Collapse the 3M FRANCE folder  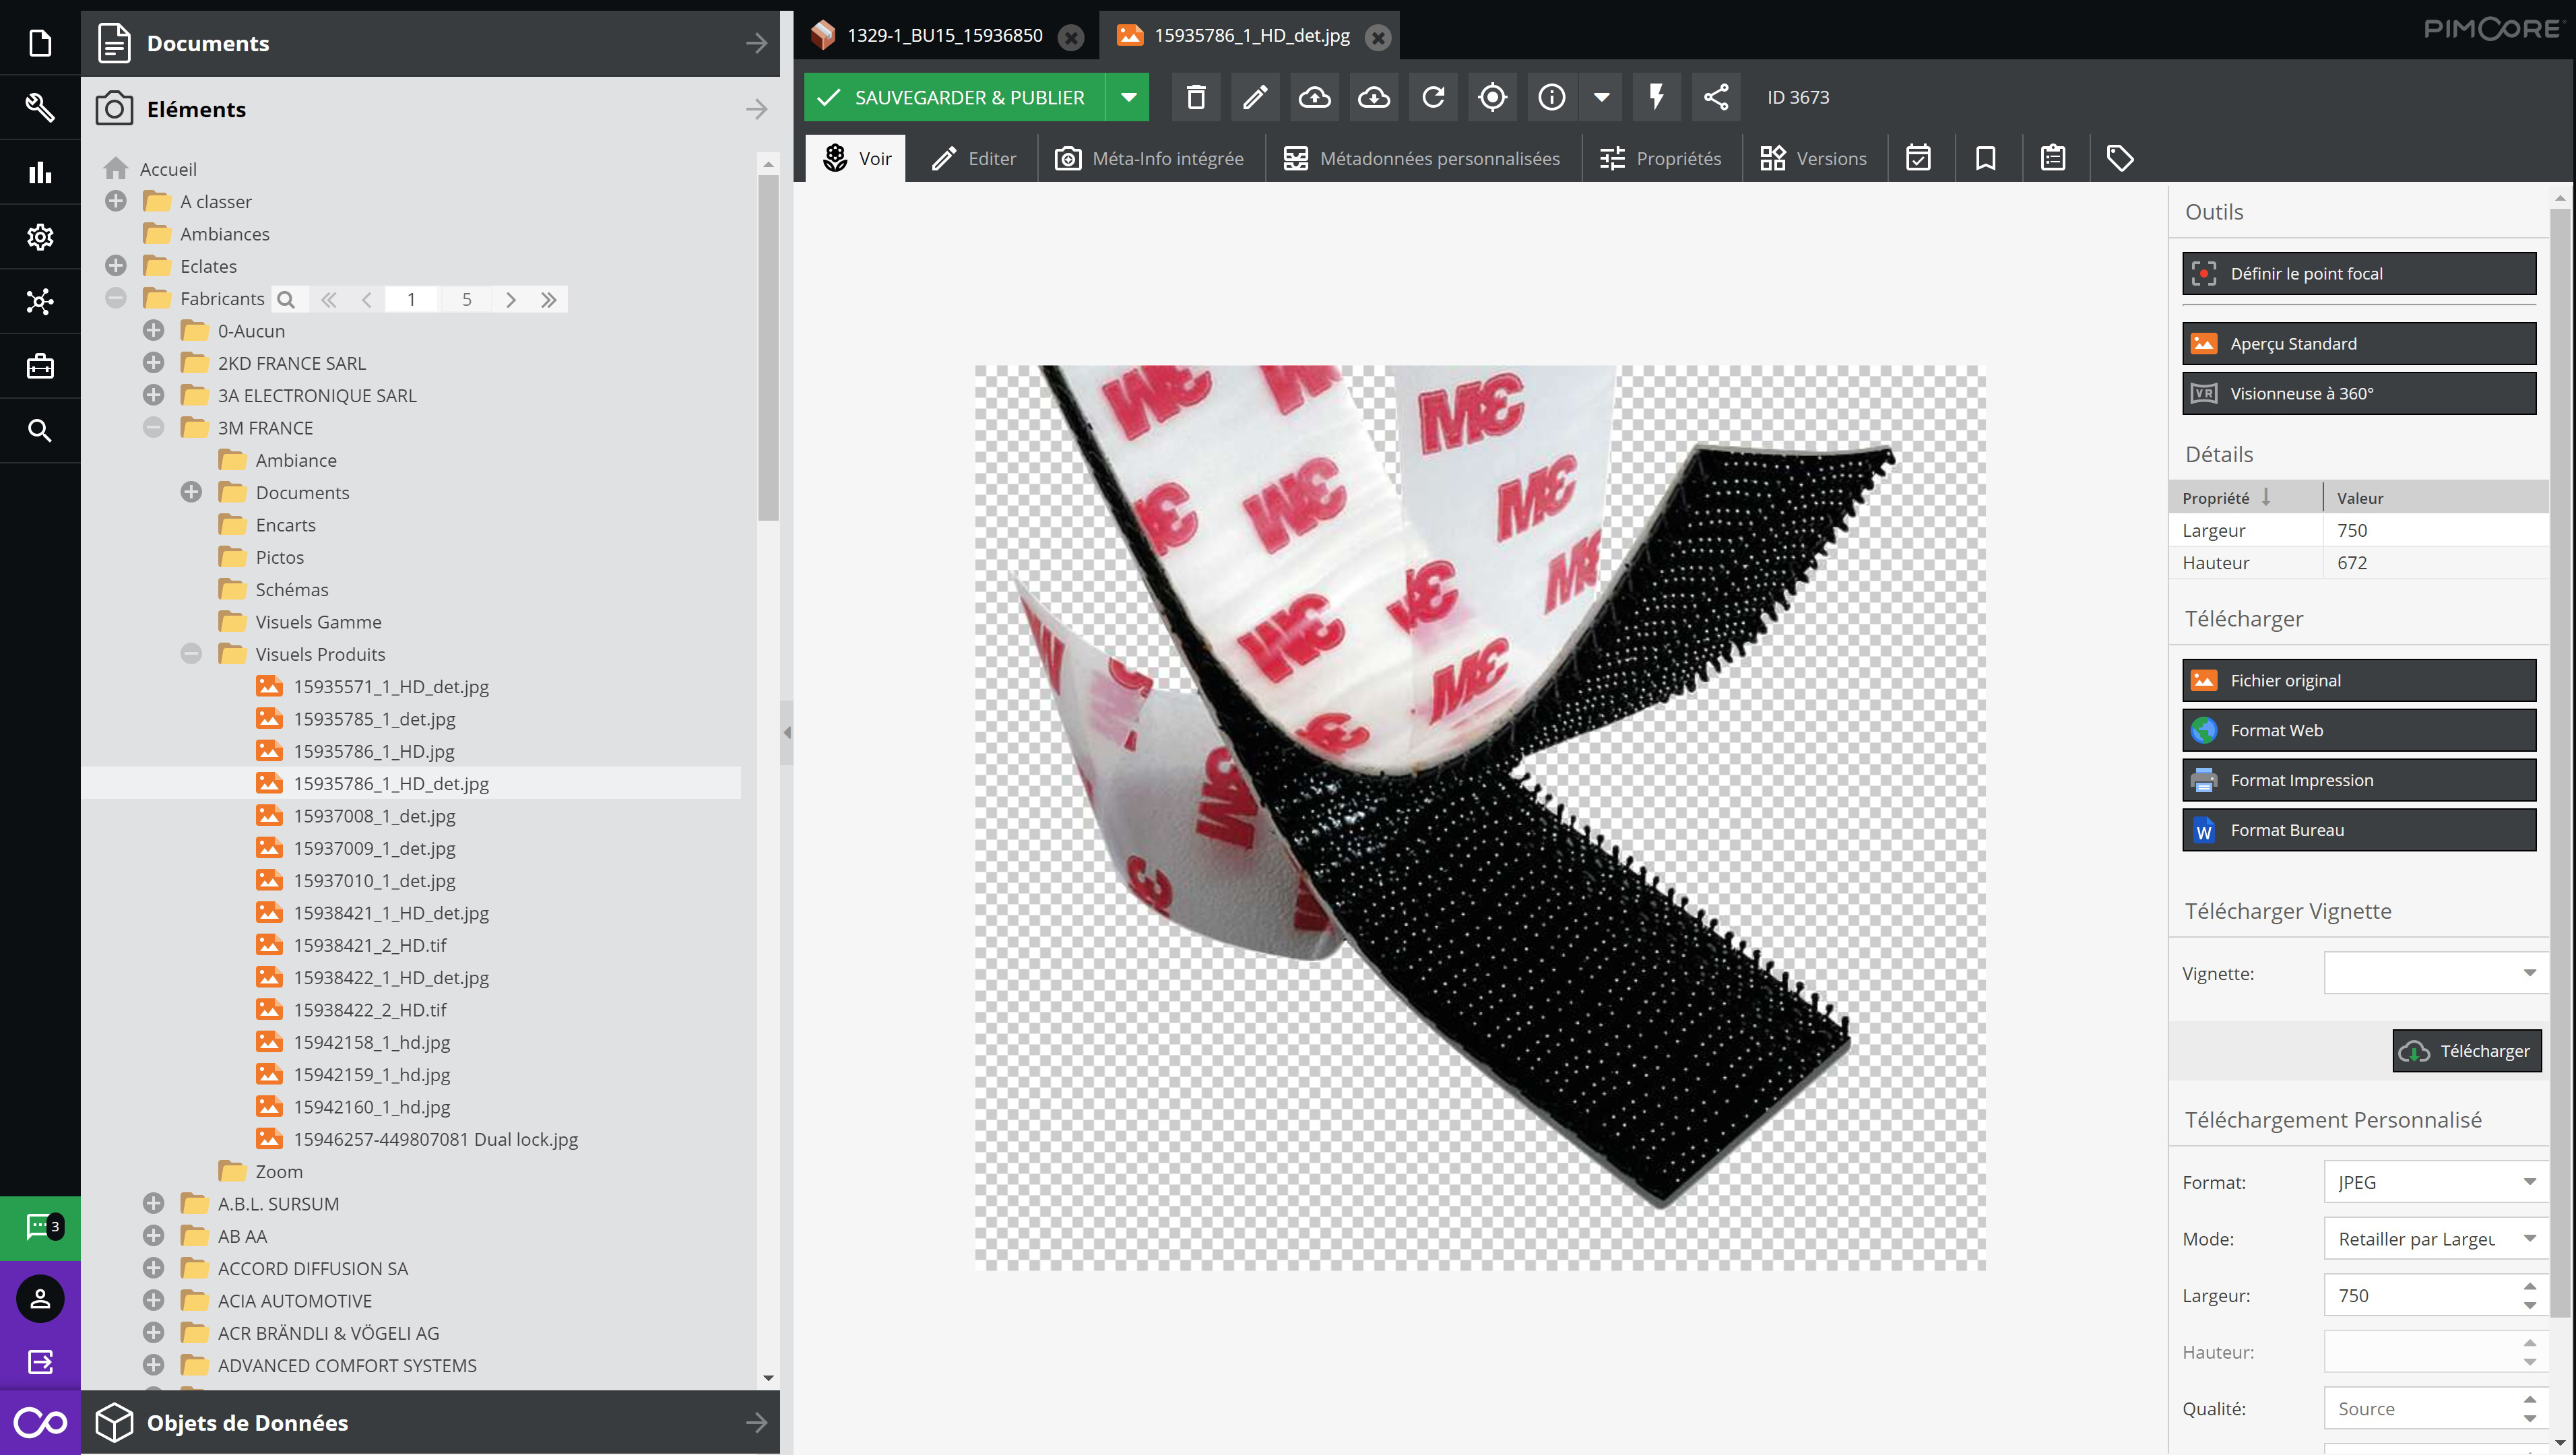153,428
